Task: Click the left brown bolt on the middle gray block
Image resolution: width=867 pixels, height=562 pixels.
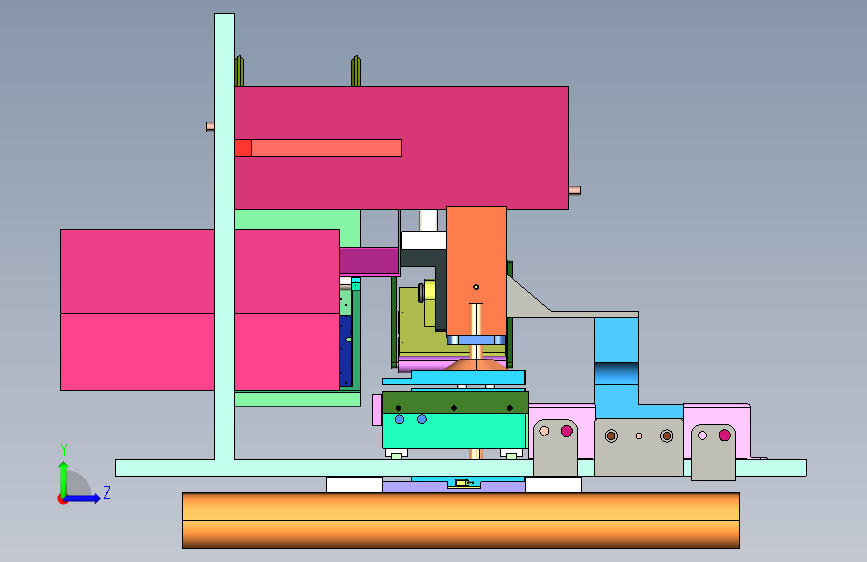Action: 611,436
